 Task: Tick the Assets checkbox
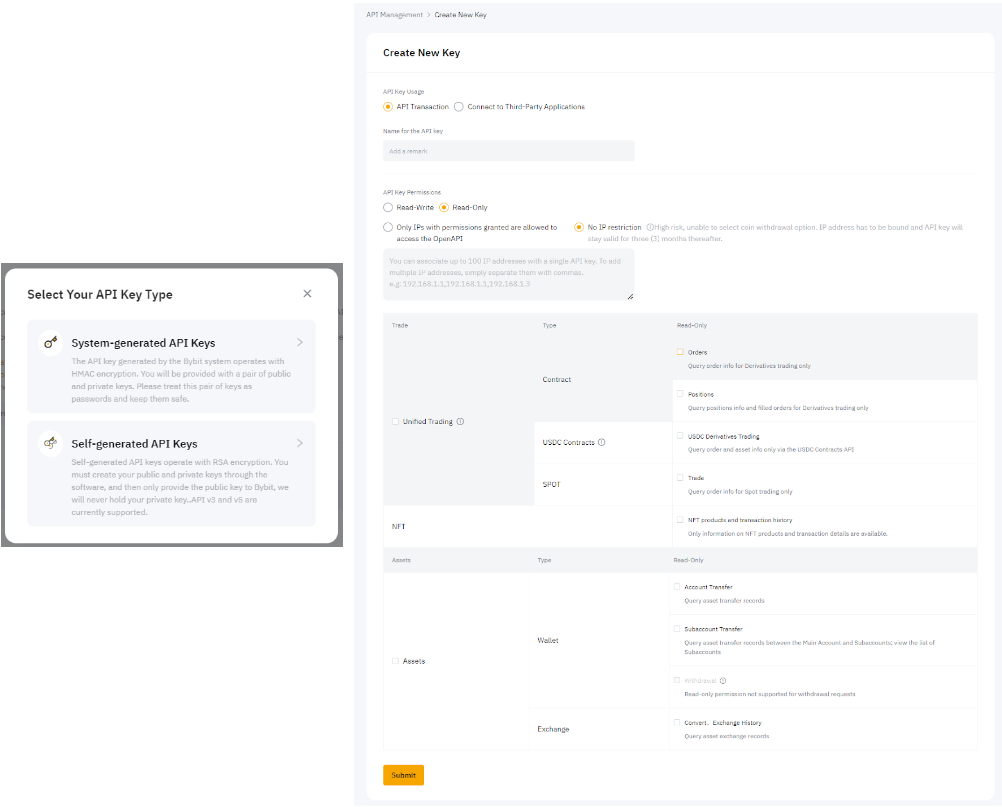(395, 661)
